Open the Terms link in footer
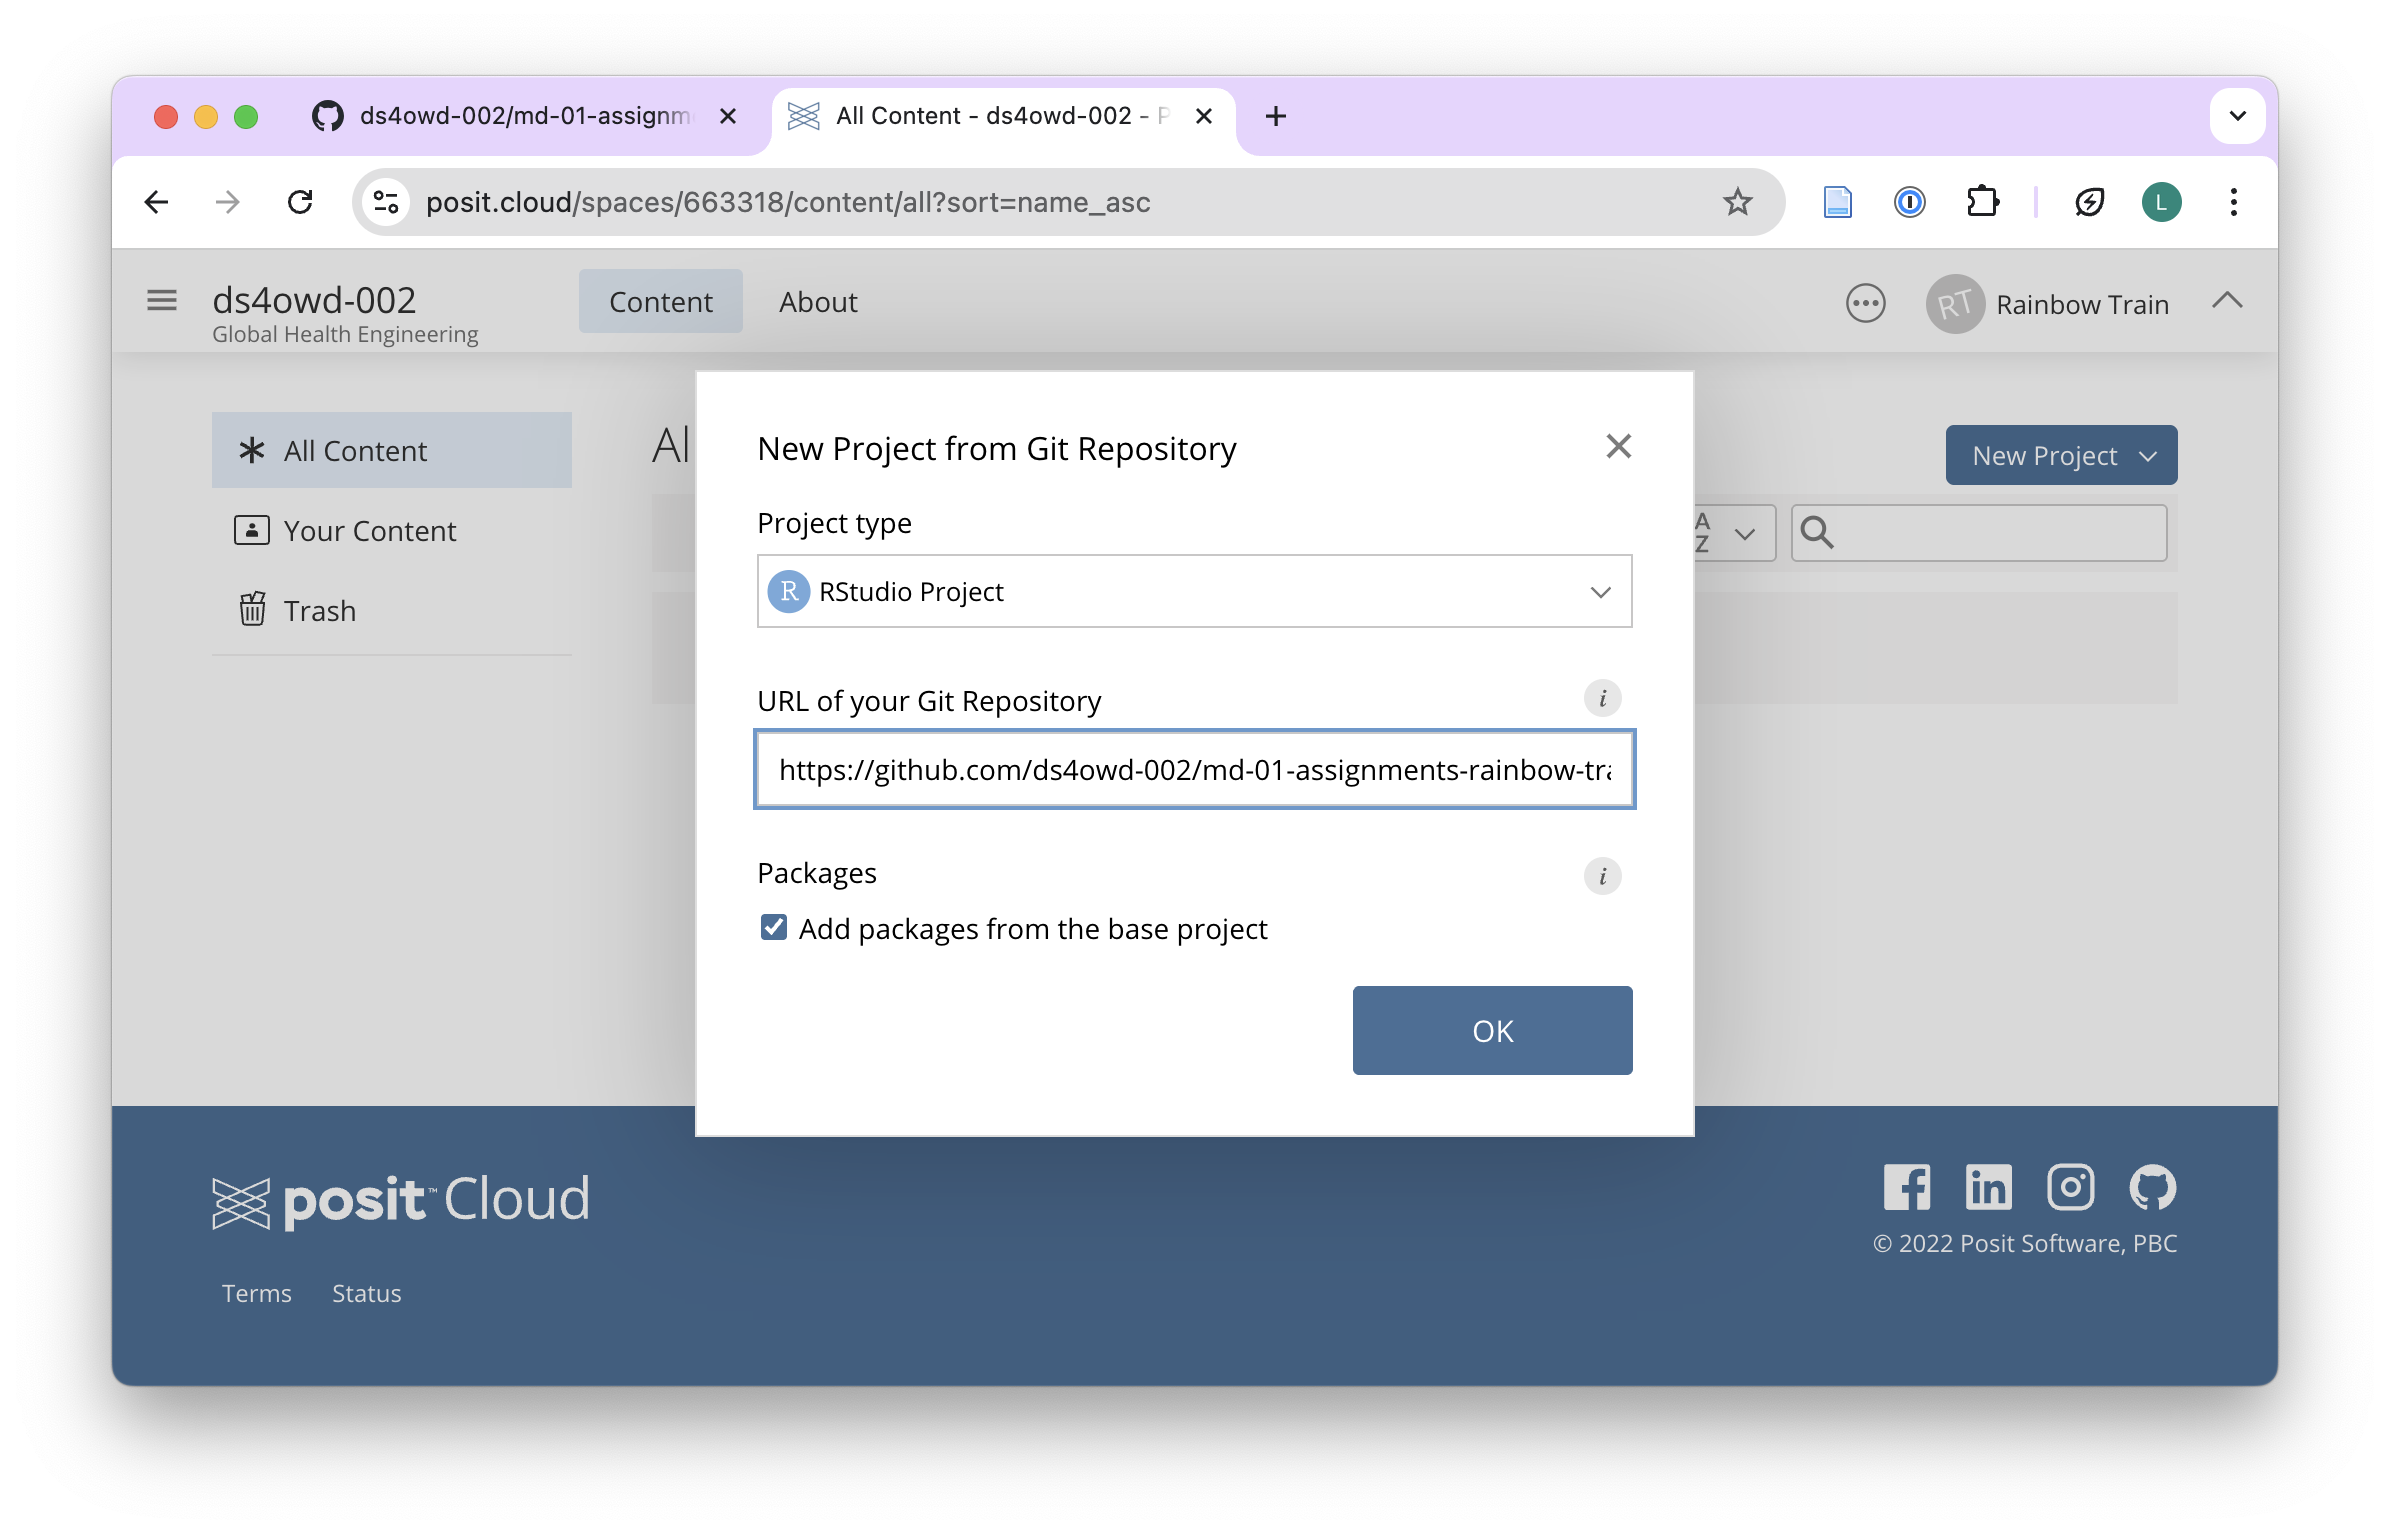 click(x=256, y=1293)
